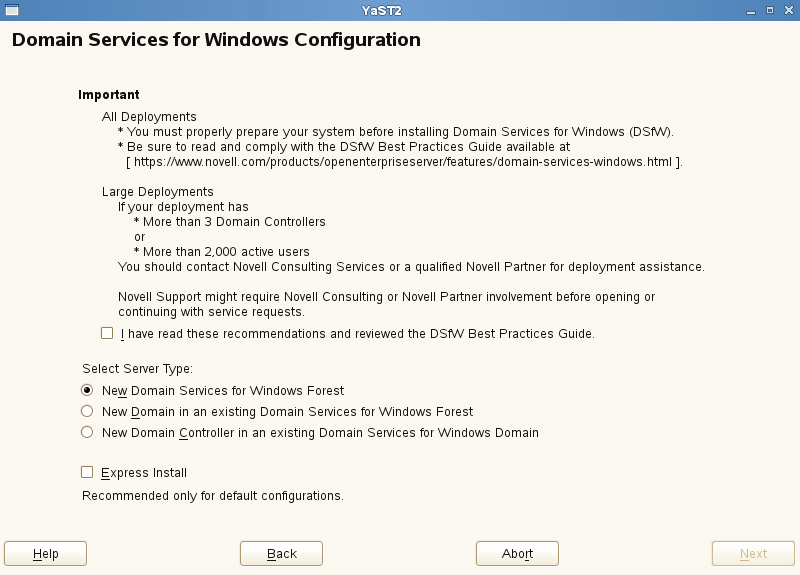Check the 'I have read these recommendations' box
This screenshot has width=800, height=575.
[107, 333]
